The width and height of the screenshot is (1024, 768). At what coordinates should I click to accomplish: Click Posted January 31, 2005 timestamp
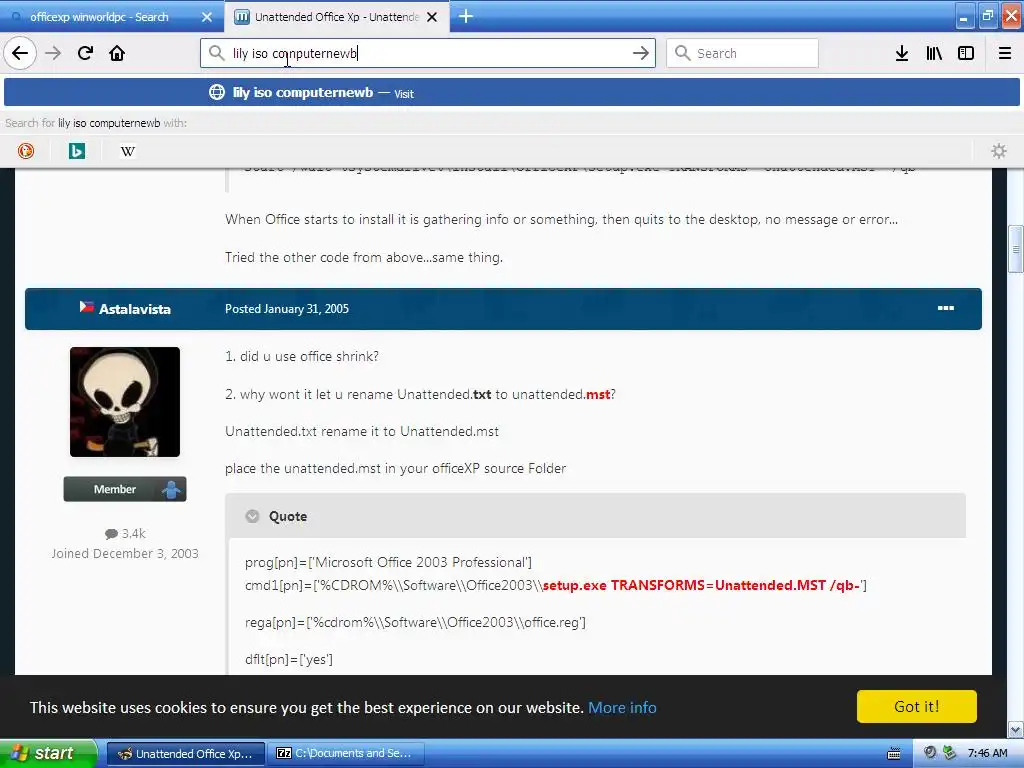pyautogui.click(x=287, y=309)
